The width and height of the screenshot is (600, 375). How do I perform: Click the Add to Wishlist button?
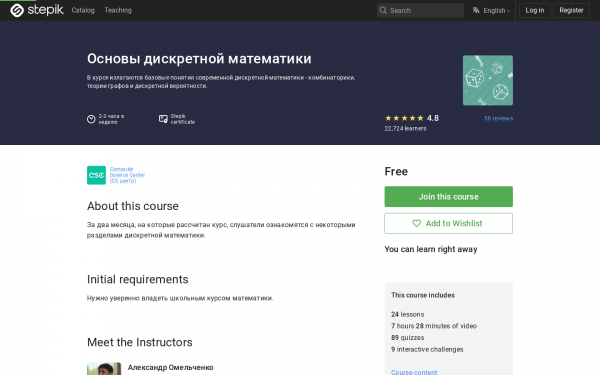point(448,223)
